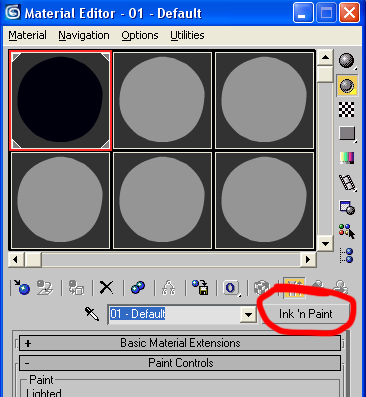Toggle the highlighted Show End Result icon

(x=294, y=287)
